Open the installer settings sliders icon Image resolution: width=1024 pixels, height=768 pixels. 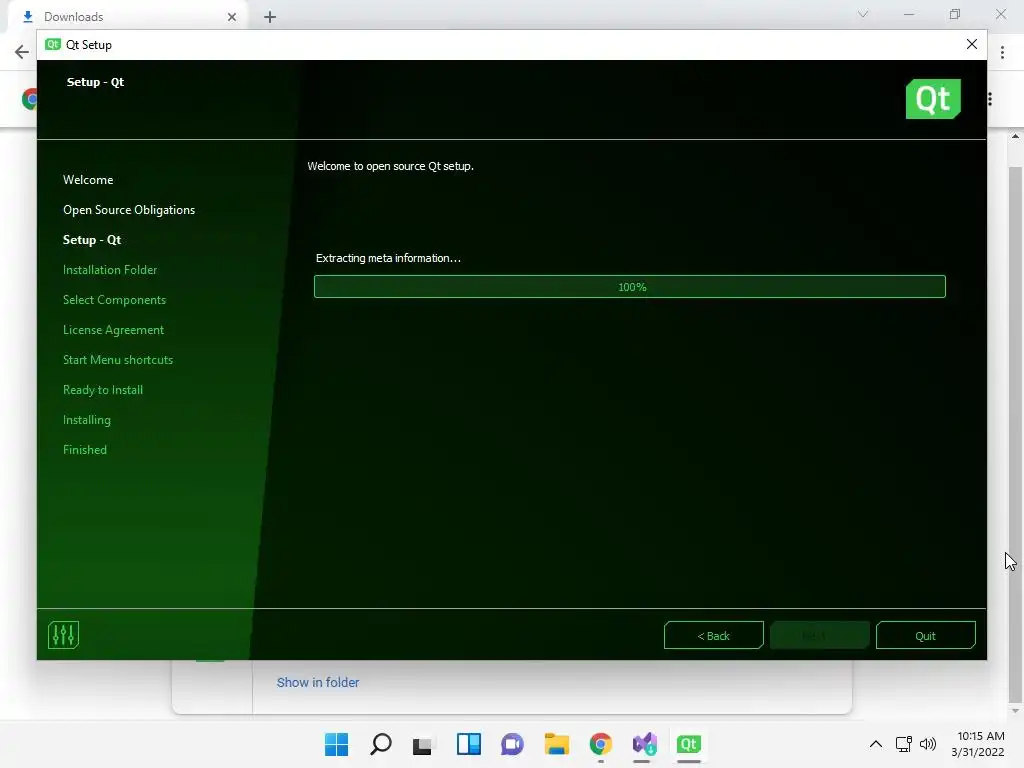(x=63, y=635)
